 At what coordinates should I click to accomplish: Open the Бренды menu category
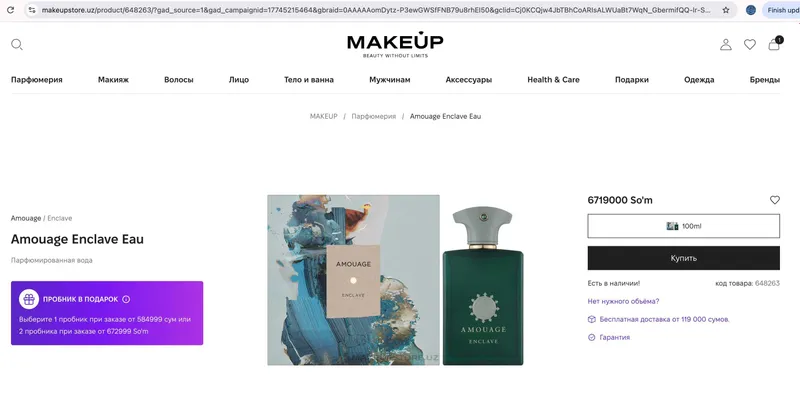click(x=765, y=80)
